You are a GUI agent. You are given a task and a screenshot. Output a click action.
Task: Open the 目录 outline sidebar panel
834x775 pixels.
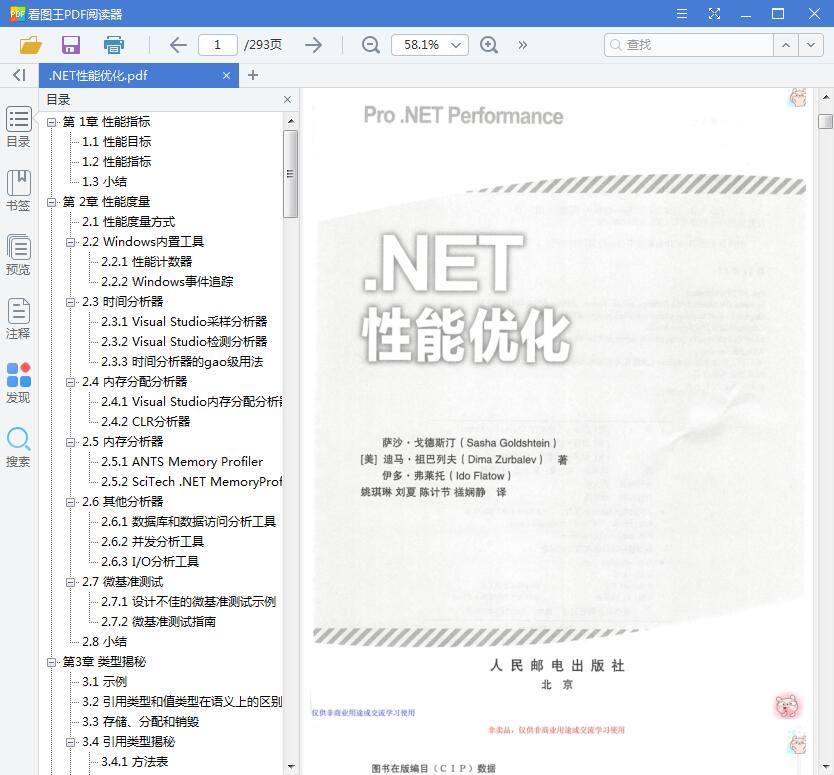click(19, 127)
